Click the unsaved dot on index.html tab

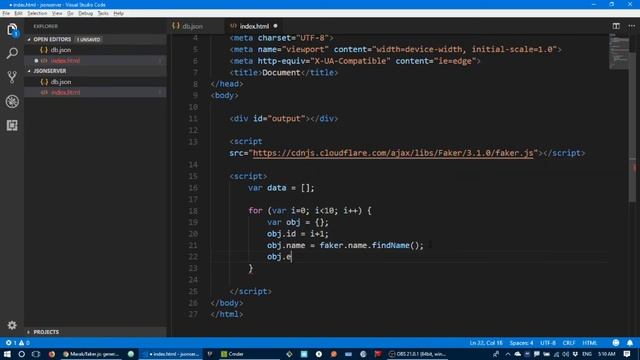276,26
